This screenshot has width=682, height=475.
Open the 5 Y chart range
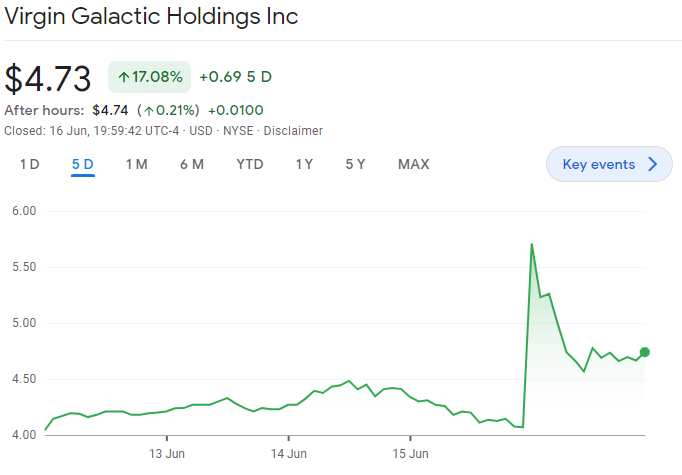coord(355,164)
